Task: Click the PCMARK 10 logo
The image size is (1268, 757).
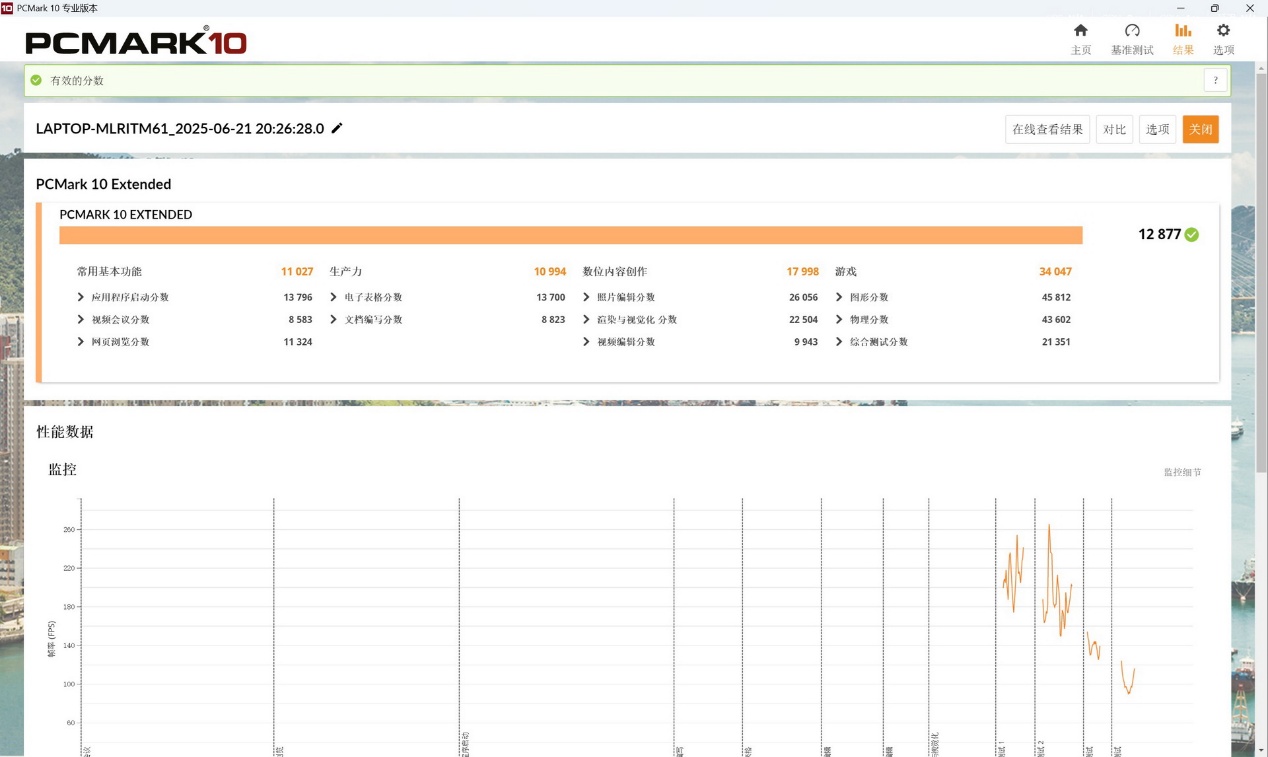Action: (136, 42)
